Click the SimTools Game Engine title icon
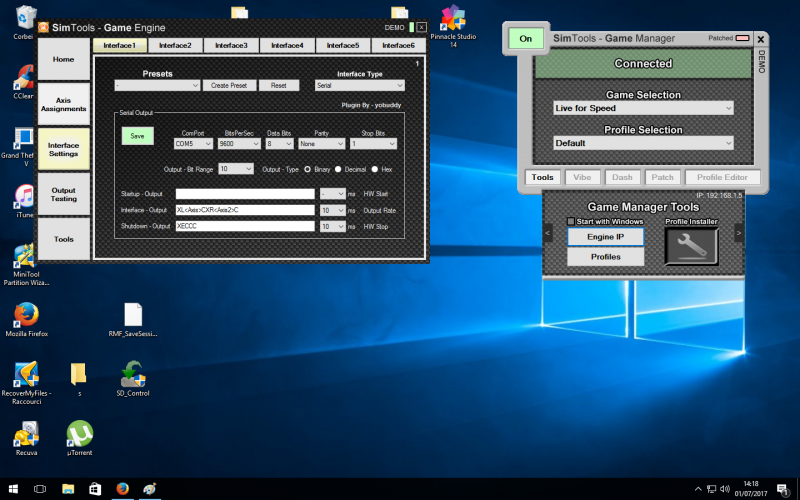The height and width of the screenshot is (500, 800). click(x=43, y=28)
